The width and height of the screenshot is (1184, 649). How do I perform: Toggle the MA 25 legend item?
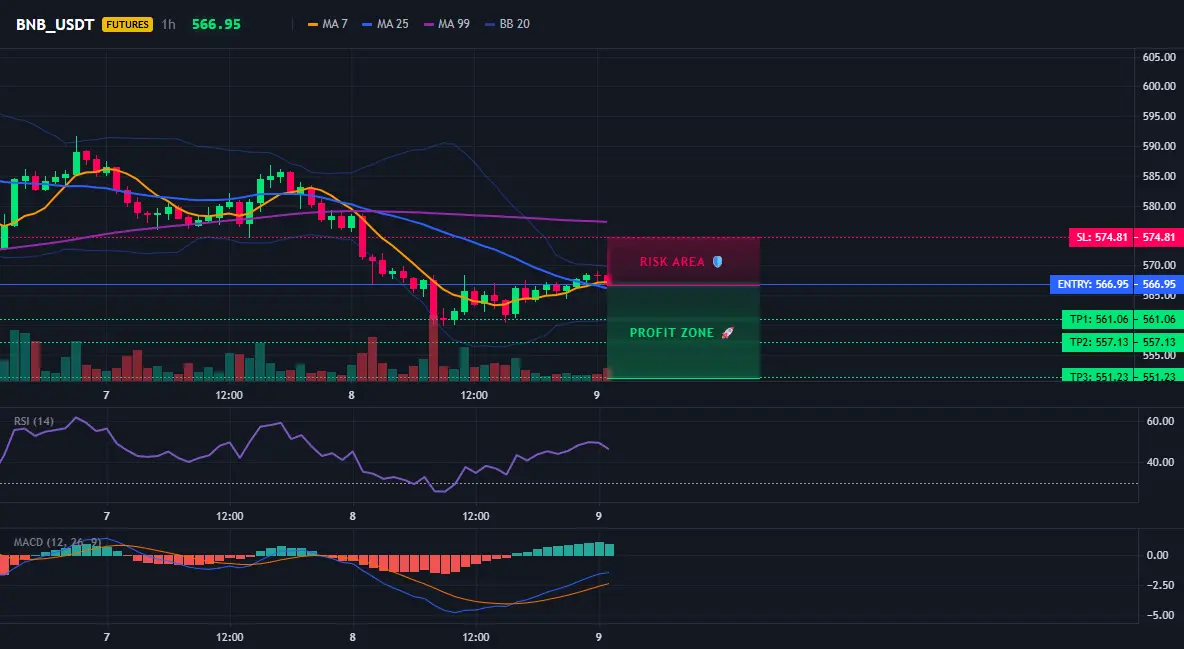[385, 24]
